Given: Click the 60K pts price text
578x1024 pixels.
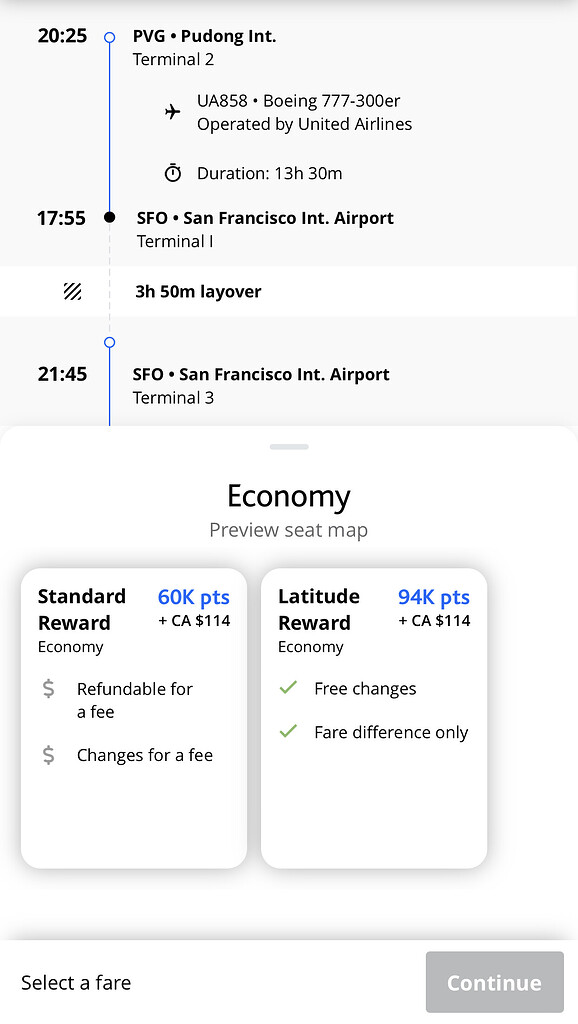Looking at the screenshot, I should (x=193, y=596).
